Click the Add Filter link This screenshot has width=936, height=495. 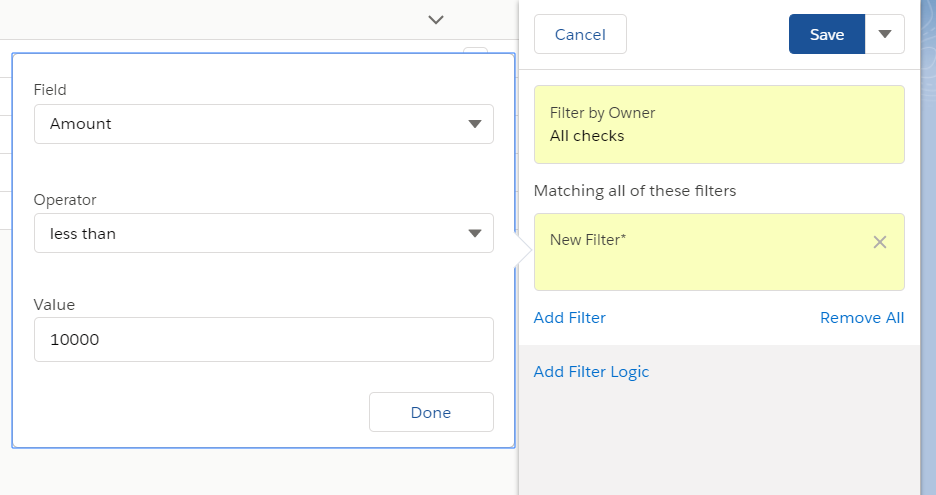coord(569,318)
